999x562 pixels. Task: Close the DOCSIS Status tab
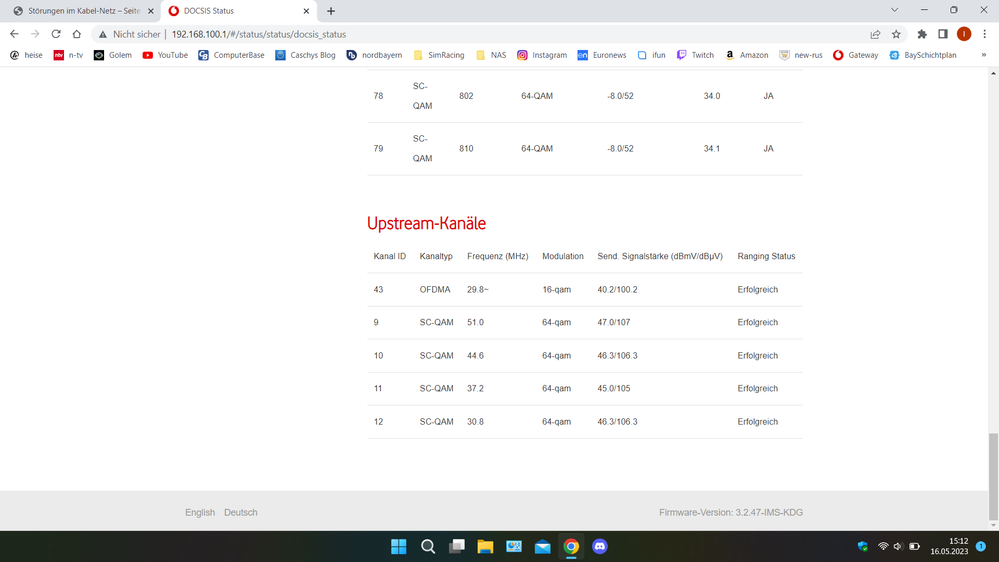(306, 11)
